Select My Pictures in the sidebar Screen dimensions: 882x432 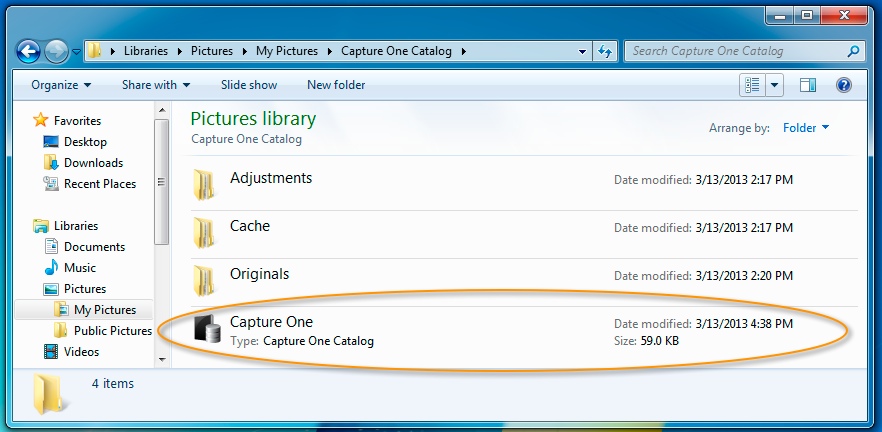pos(105,309)
